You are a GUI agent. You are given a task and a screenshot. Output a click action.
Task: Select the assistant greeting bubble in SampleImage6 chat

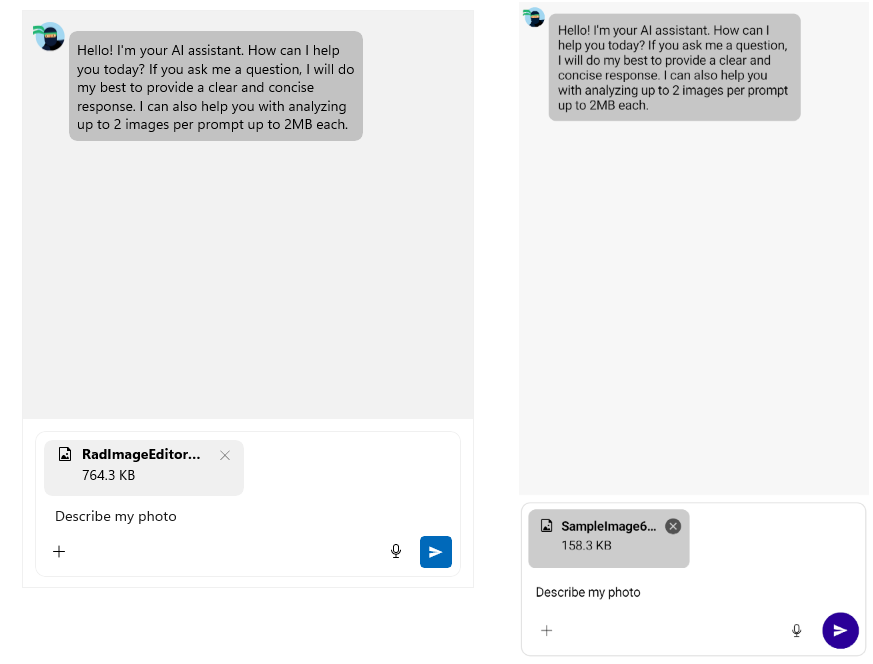pos(674,67)
